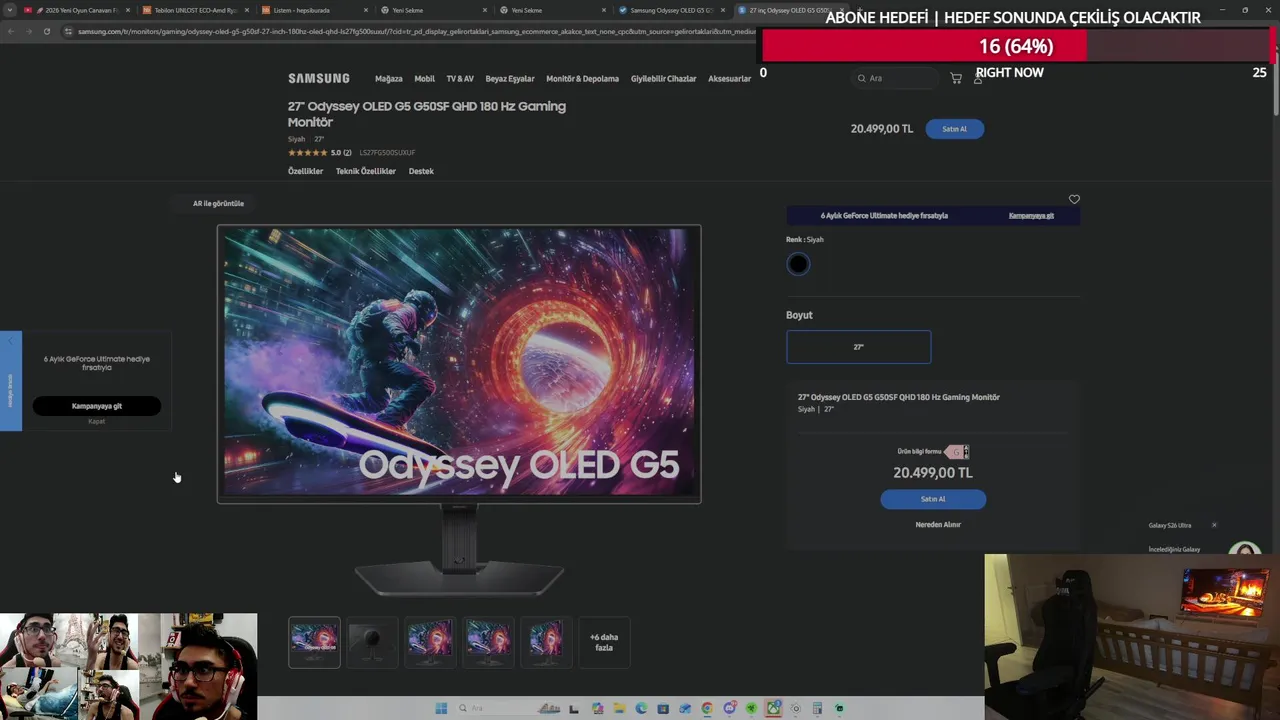Open the Beyaz Eşyalar menu
The width and height of the screenshot is (1280, 720).
510,79
